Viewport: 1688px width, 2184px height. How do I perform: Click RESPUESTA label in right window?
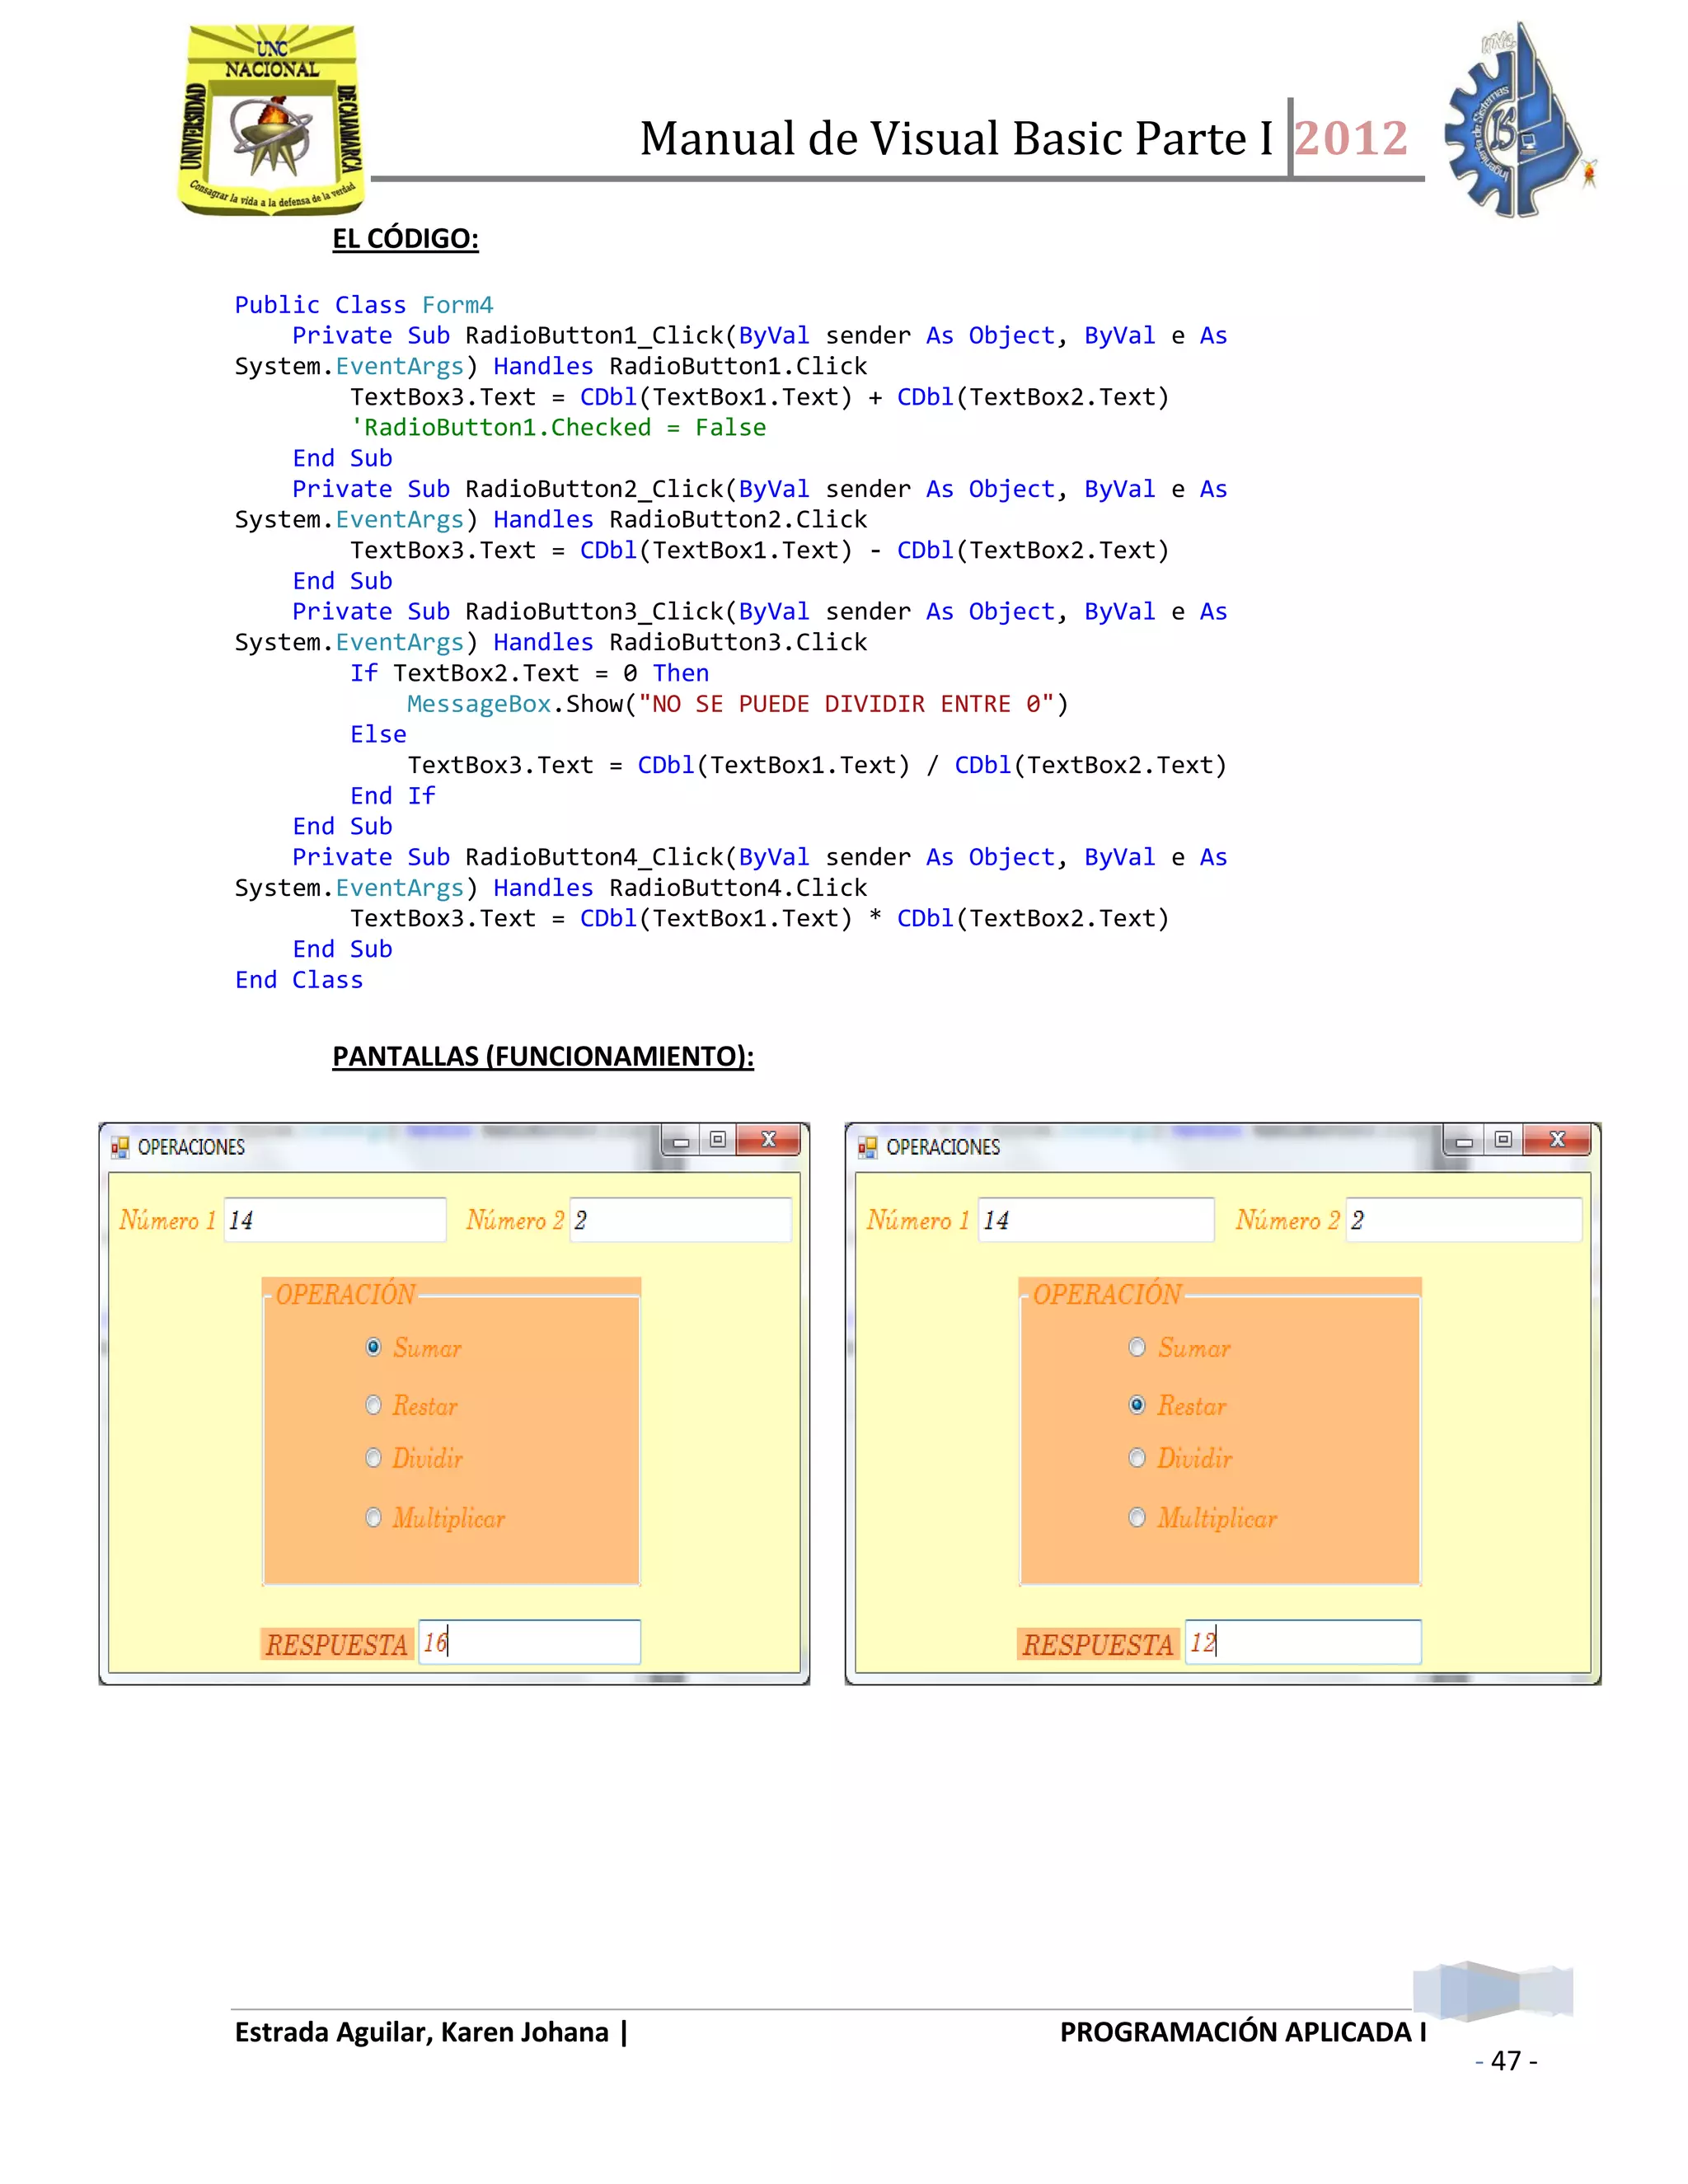(x=1098, y=1644)
